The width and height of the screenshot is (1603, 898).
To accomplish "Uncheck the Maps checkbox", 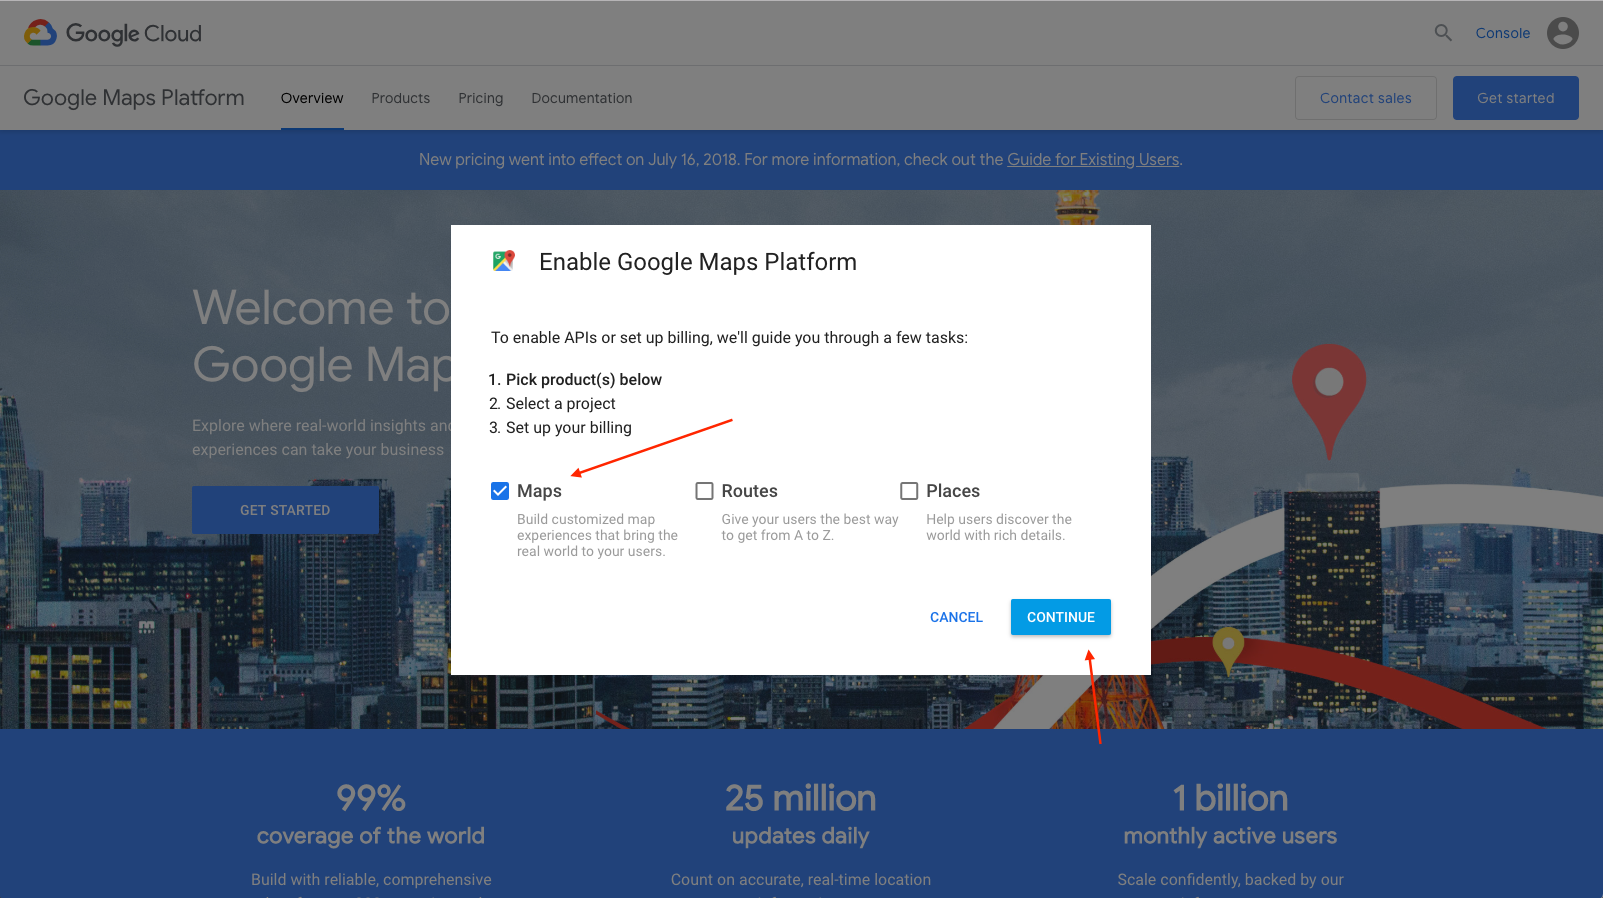I will [500, 491].
